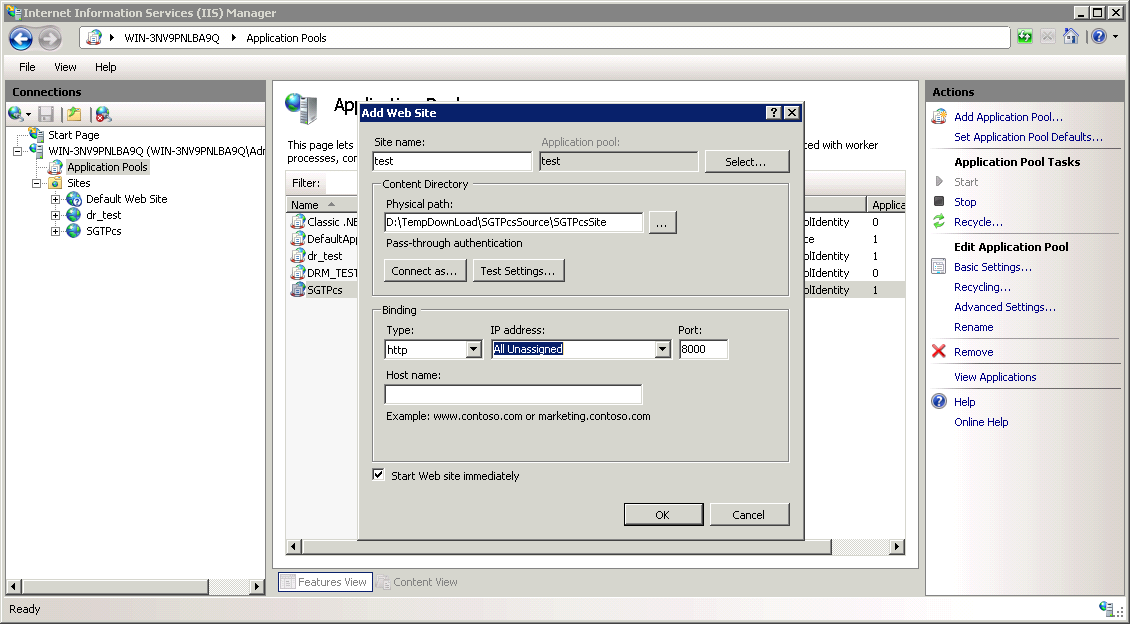Viewport: 1130px width, 624px height.
Task: Click the Classic .NET pool icon in list
Action: tap(298, 222)
